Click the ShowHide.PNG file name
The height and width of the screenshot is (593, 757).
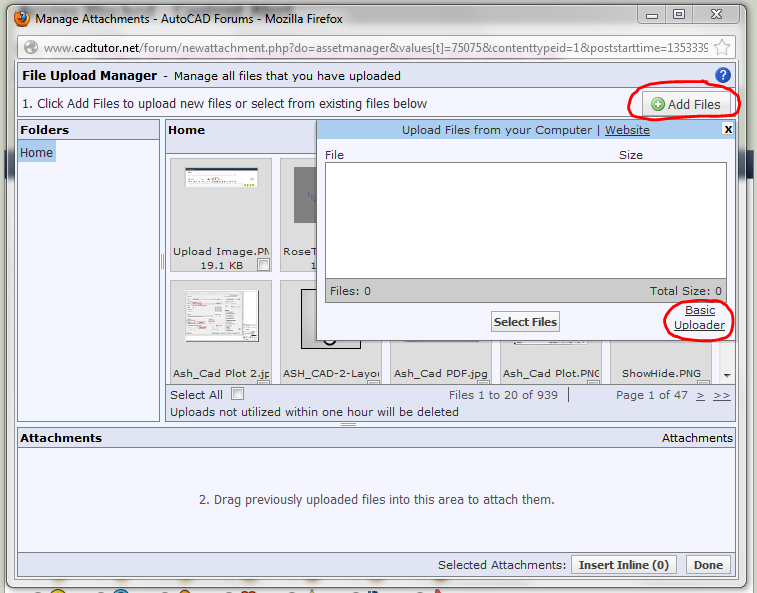tap(661, 373)
